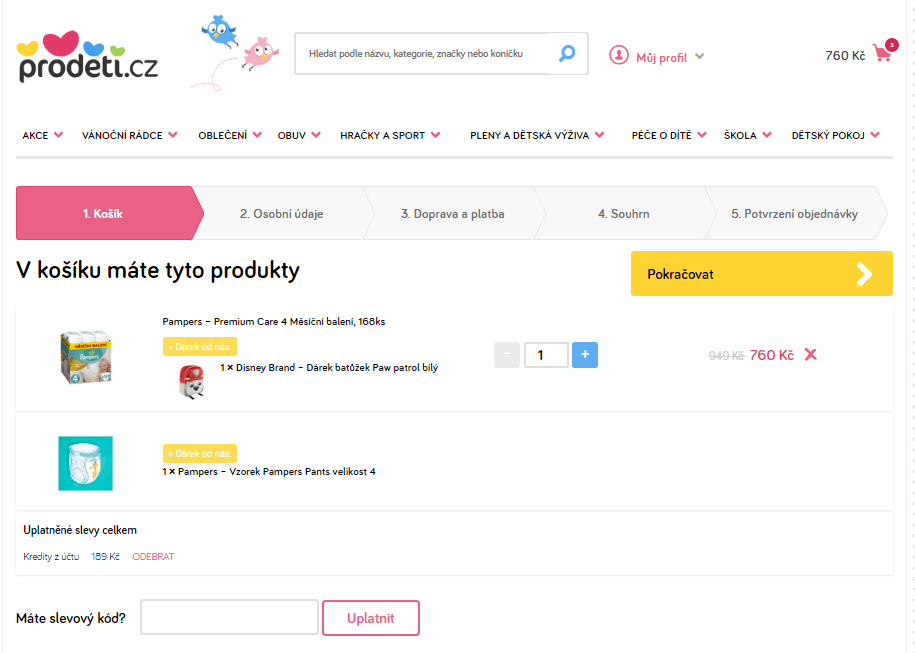Click the ODEBRAT credits link

[x=153, y=557]
